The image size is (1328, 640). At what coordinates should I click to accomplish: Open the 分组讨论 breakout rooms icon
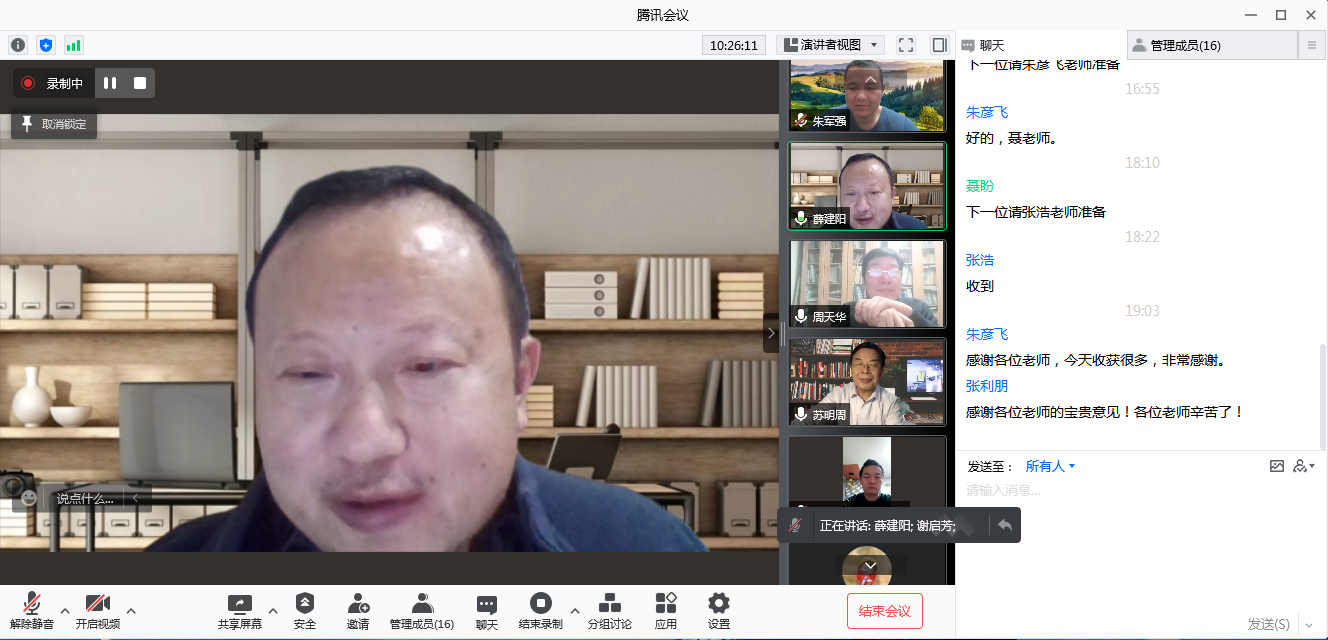click(609, 610)
